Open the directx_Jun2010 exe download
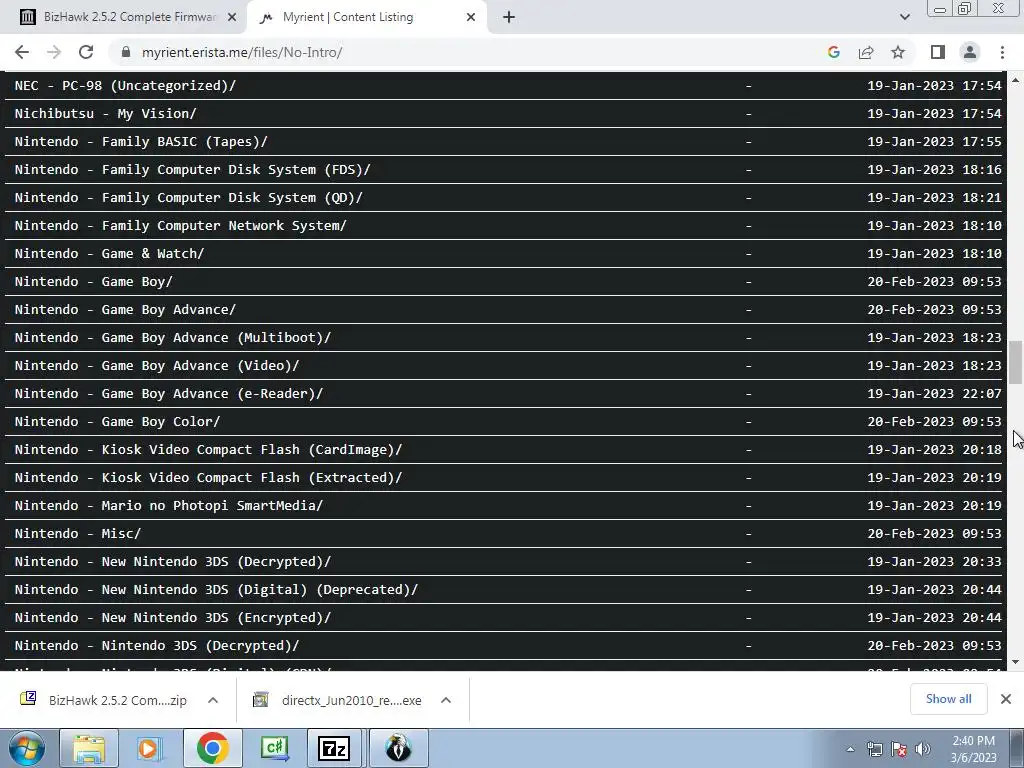The height and width of the screenshot is (768, 1024). tap(338, 700)
